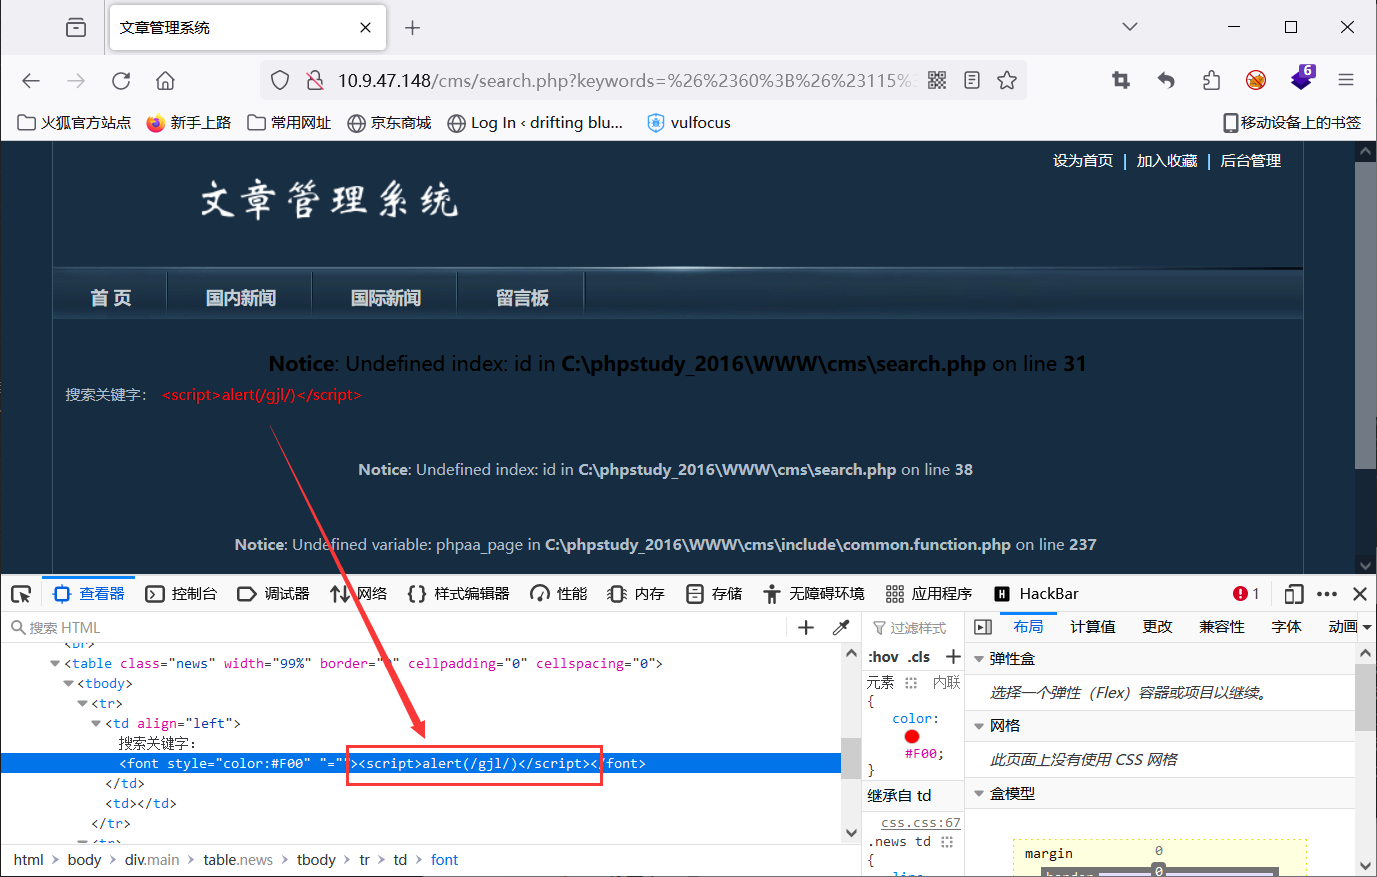Go to 首页 navigation item
Viewport: 1377px width, 877px height.
click(x=111, y=298)
